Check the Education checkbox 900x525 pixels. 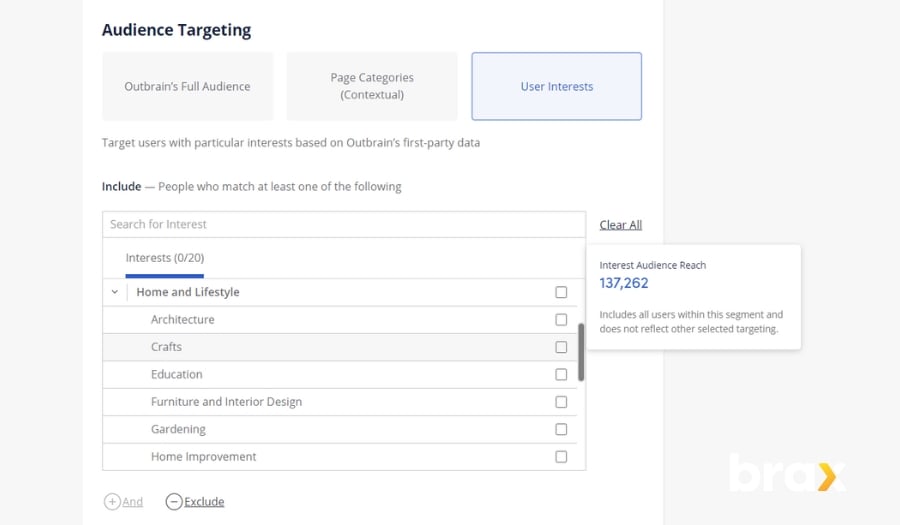[x=561, y=375]
